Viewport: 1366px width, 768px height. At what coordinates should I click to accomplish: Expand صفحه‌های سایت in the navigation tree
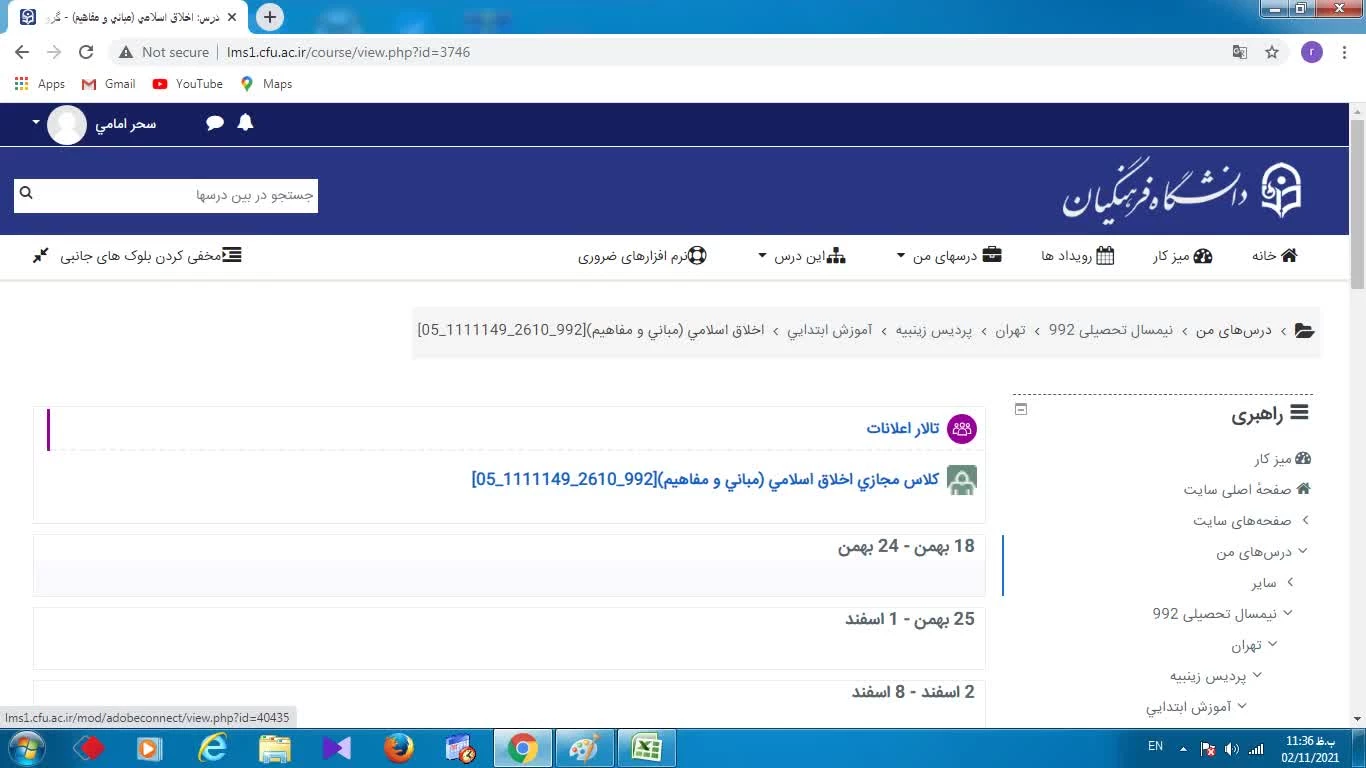pos(1305,520)
